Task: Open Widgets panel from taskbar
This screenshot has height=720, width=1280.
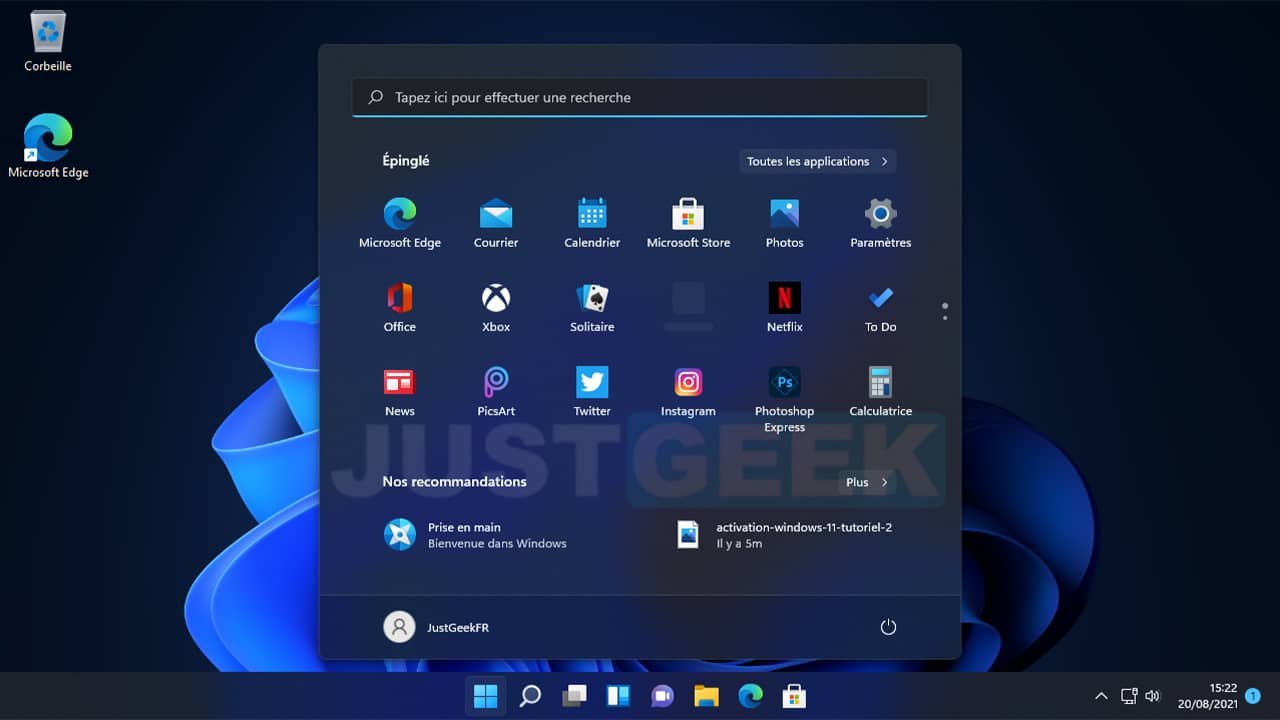Action: [x=618, y=696]
